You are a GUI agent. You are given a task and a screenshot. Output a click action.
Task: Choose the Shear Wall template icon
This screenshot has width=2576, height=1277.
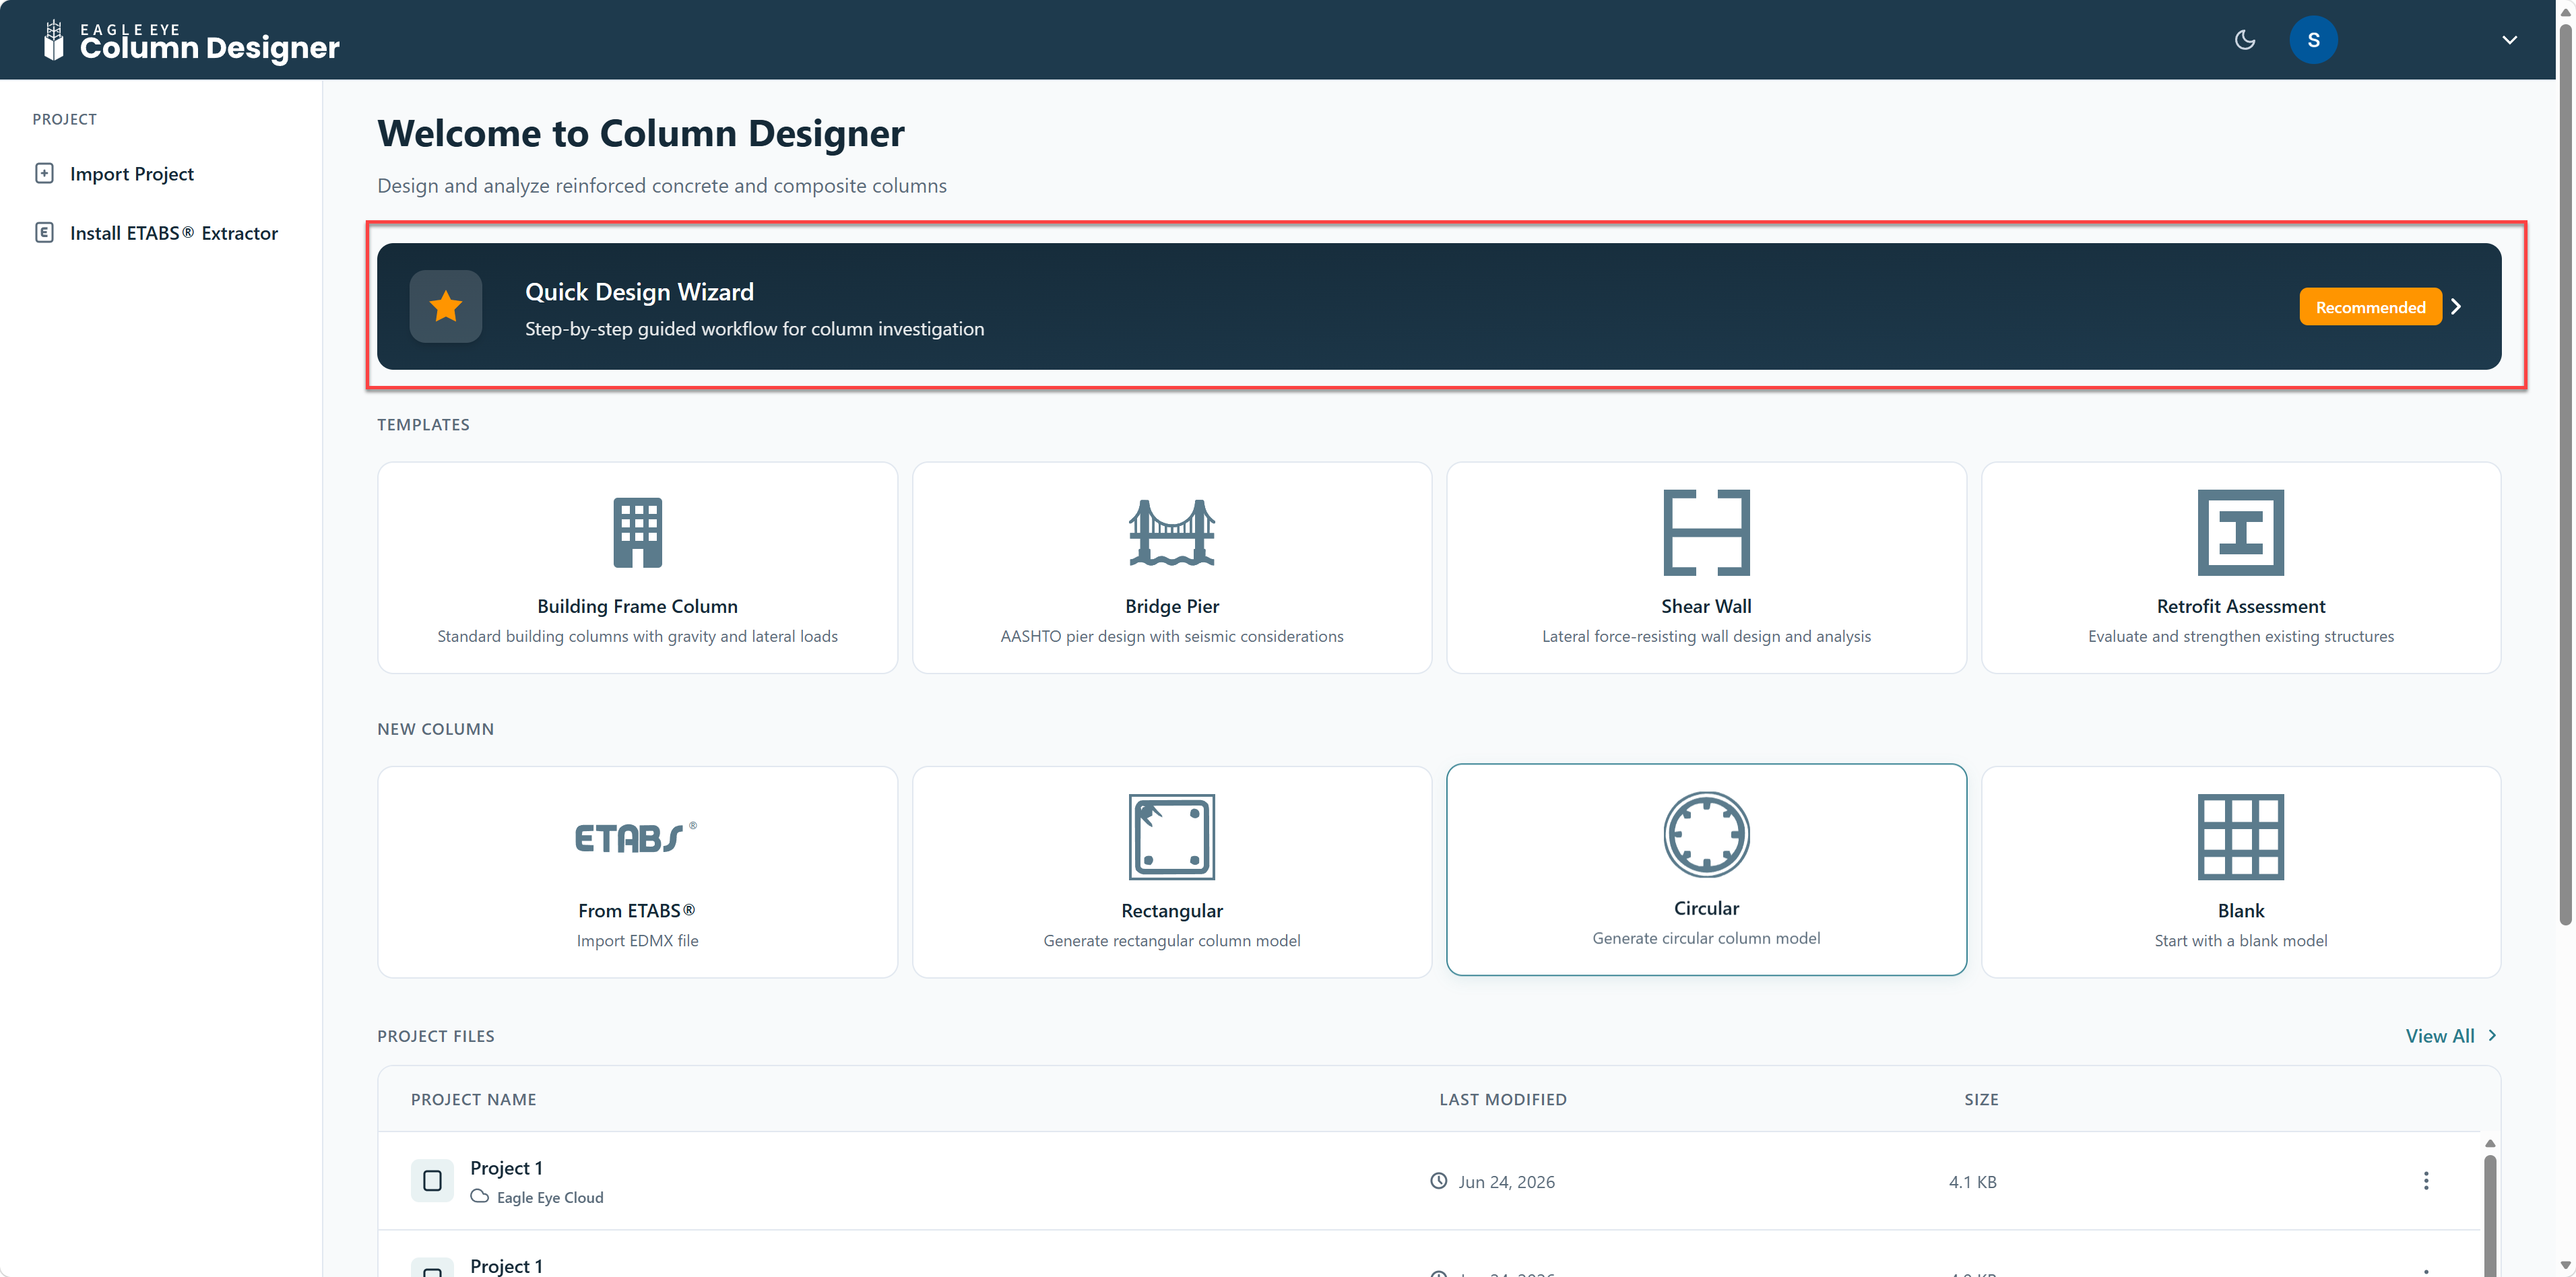[1706, 532]
